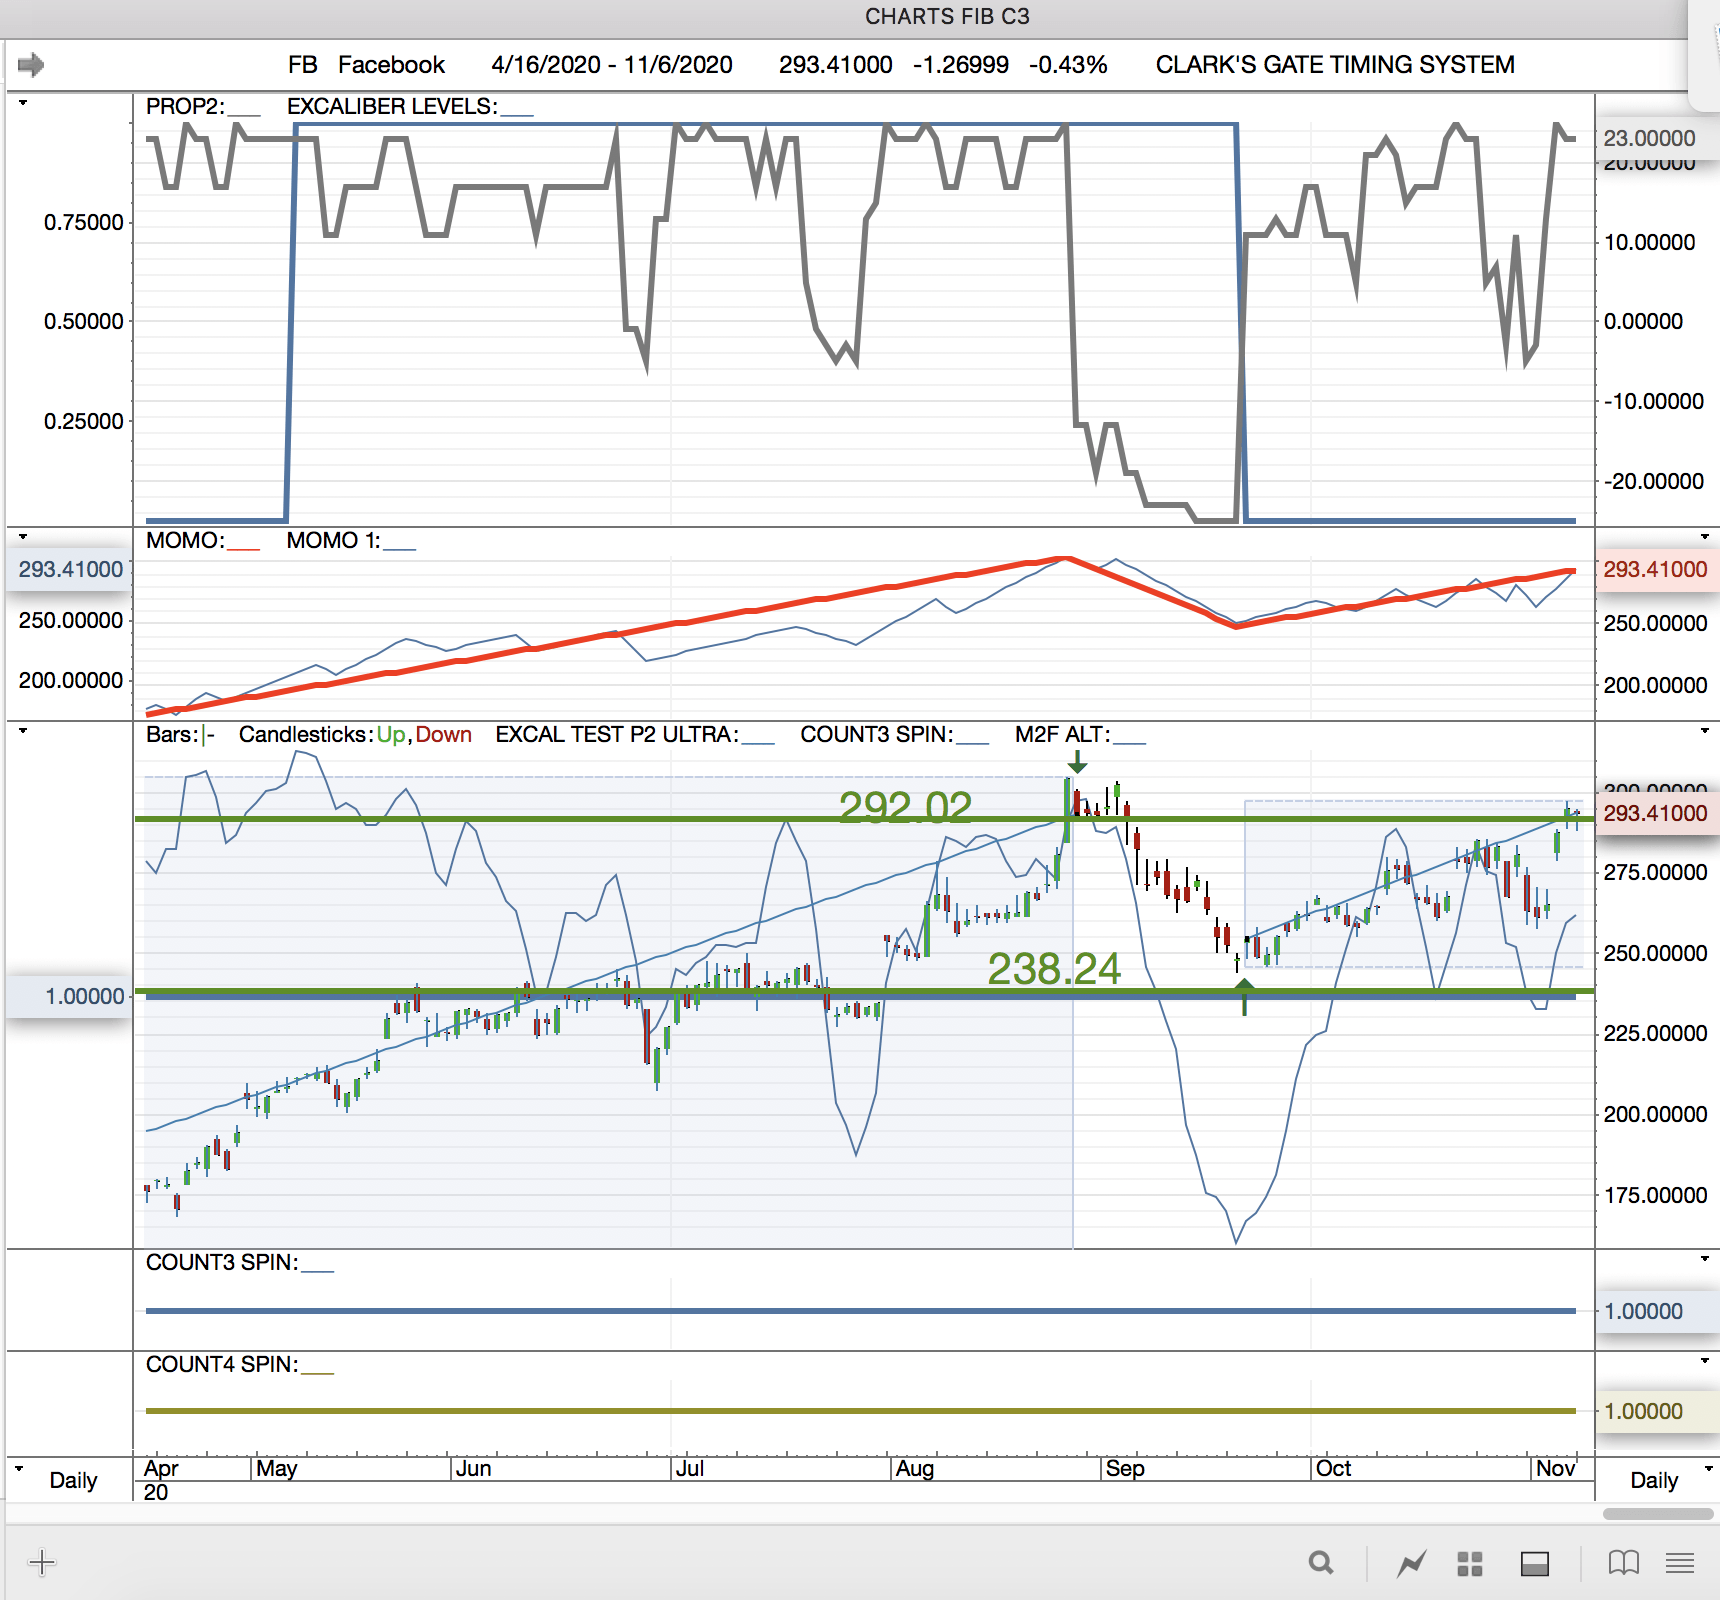Image resolution: width=1720 pixels, height=1600 pixels.
Task: Click the gray arrow icon beside FB
Action: click(x=31, y=65)
